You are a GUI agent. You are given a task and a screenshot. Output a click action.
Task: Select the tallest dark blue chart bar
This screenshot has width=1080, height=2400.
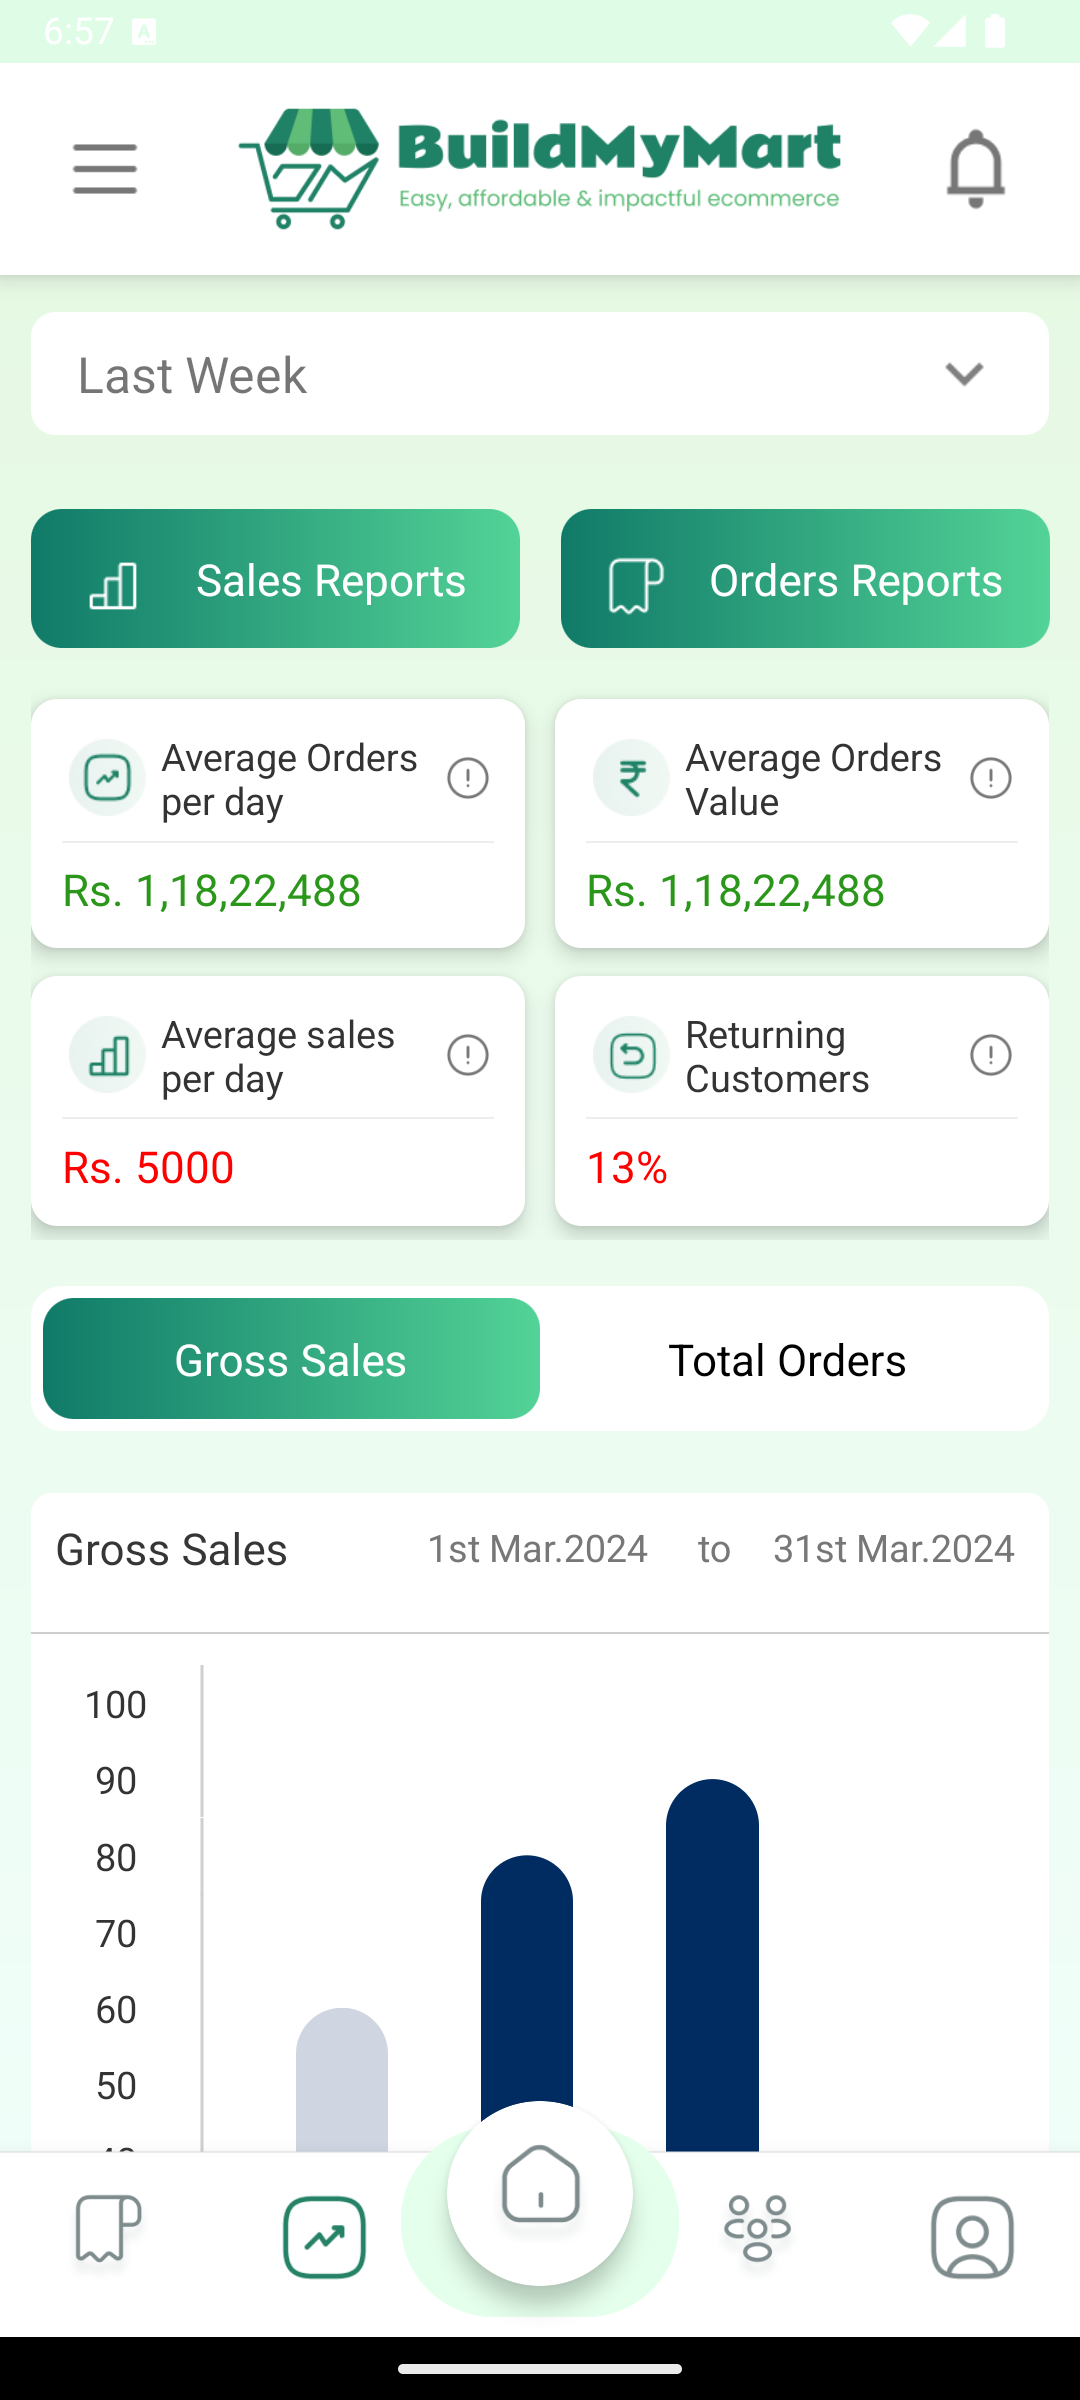point(712,1964)
